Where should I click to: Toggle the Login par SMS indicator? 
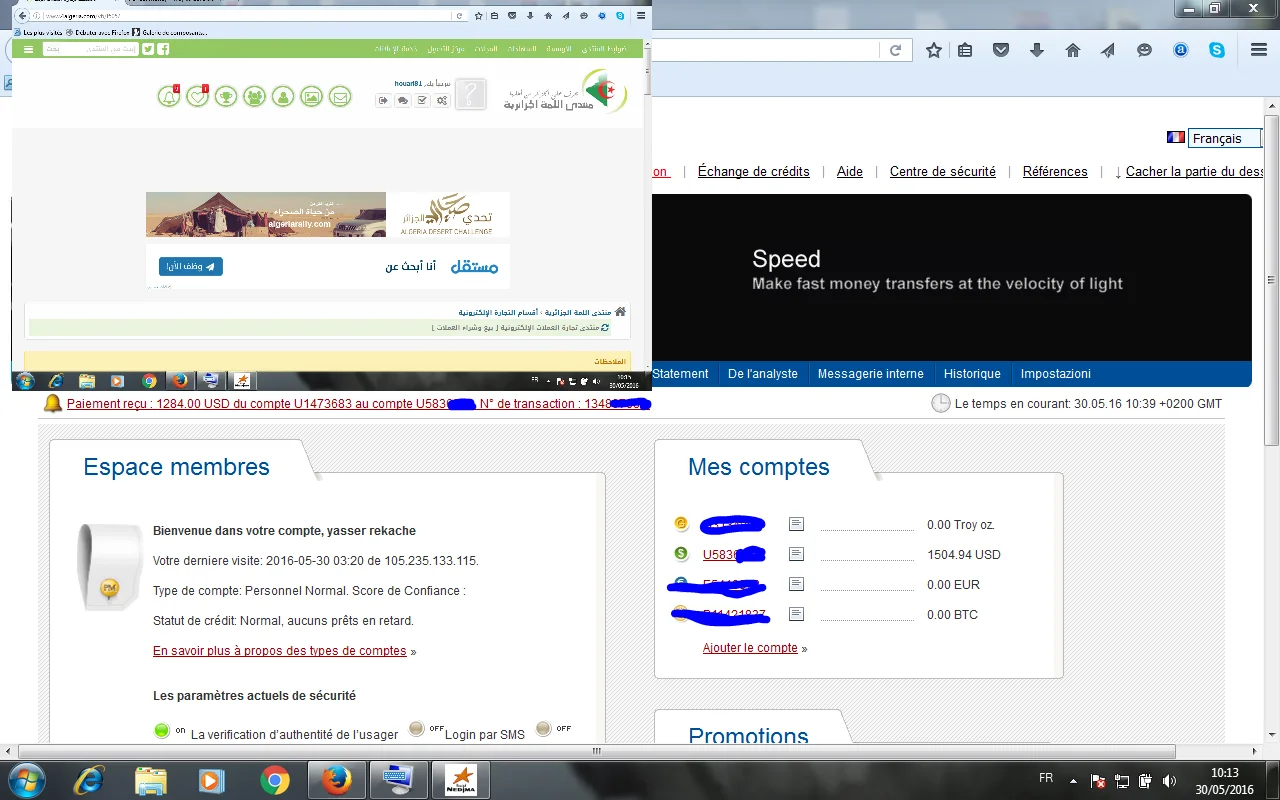click(x=417, y=729)
